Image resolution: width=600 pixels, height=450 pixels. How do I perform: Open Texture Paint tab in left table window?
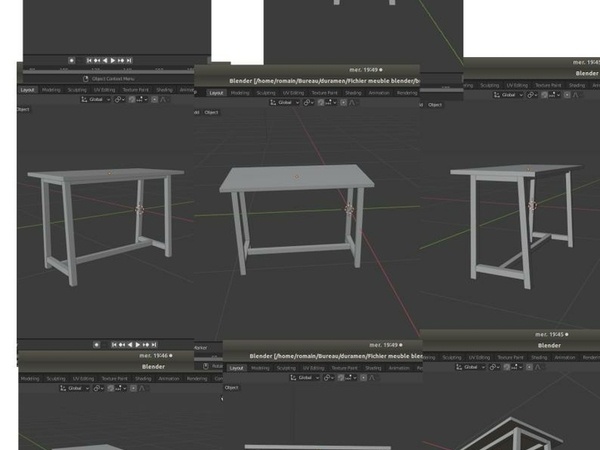pos(135,89)
